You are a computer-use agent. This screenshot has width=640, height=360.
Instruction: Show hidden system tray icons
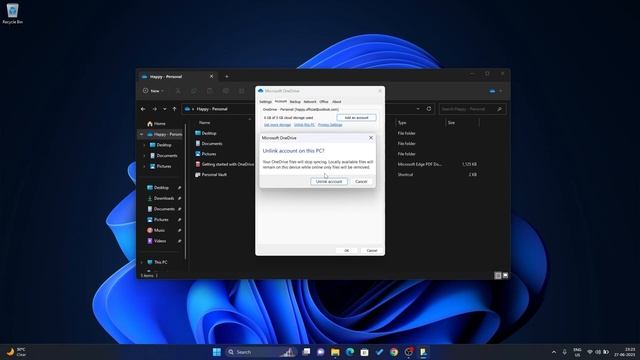click(x=554, y=352)
